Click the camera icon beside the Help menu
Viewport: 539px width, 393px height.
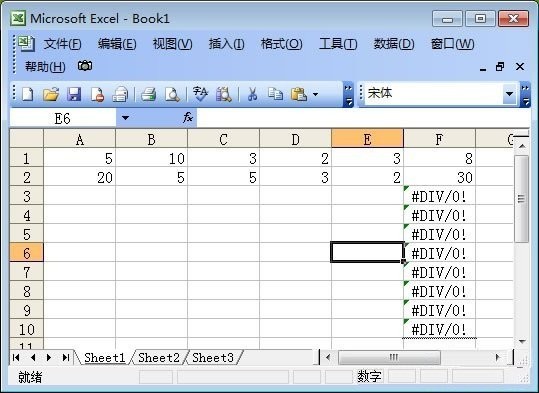pos(85,65)
